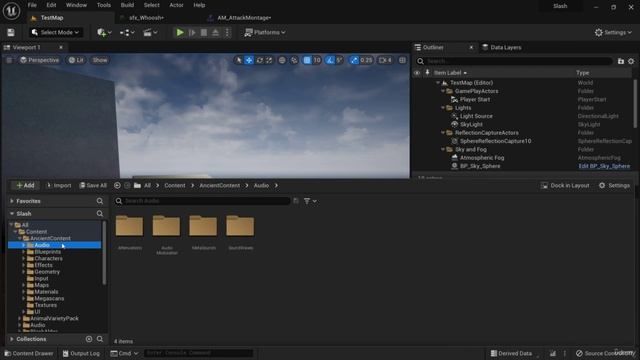Change rotation snap value 5°

(339, 60)
